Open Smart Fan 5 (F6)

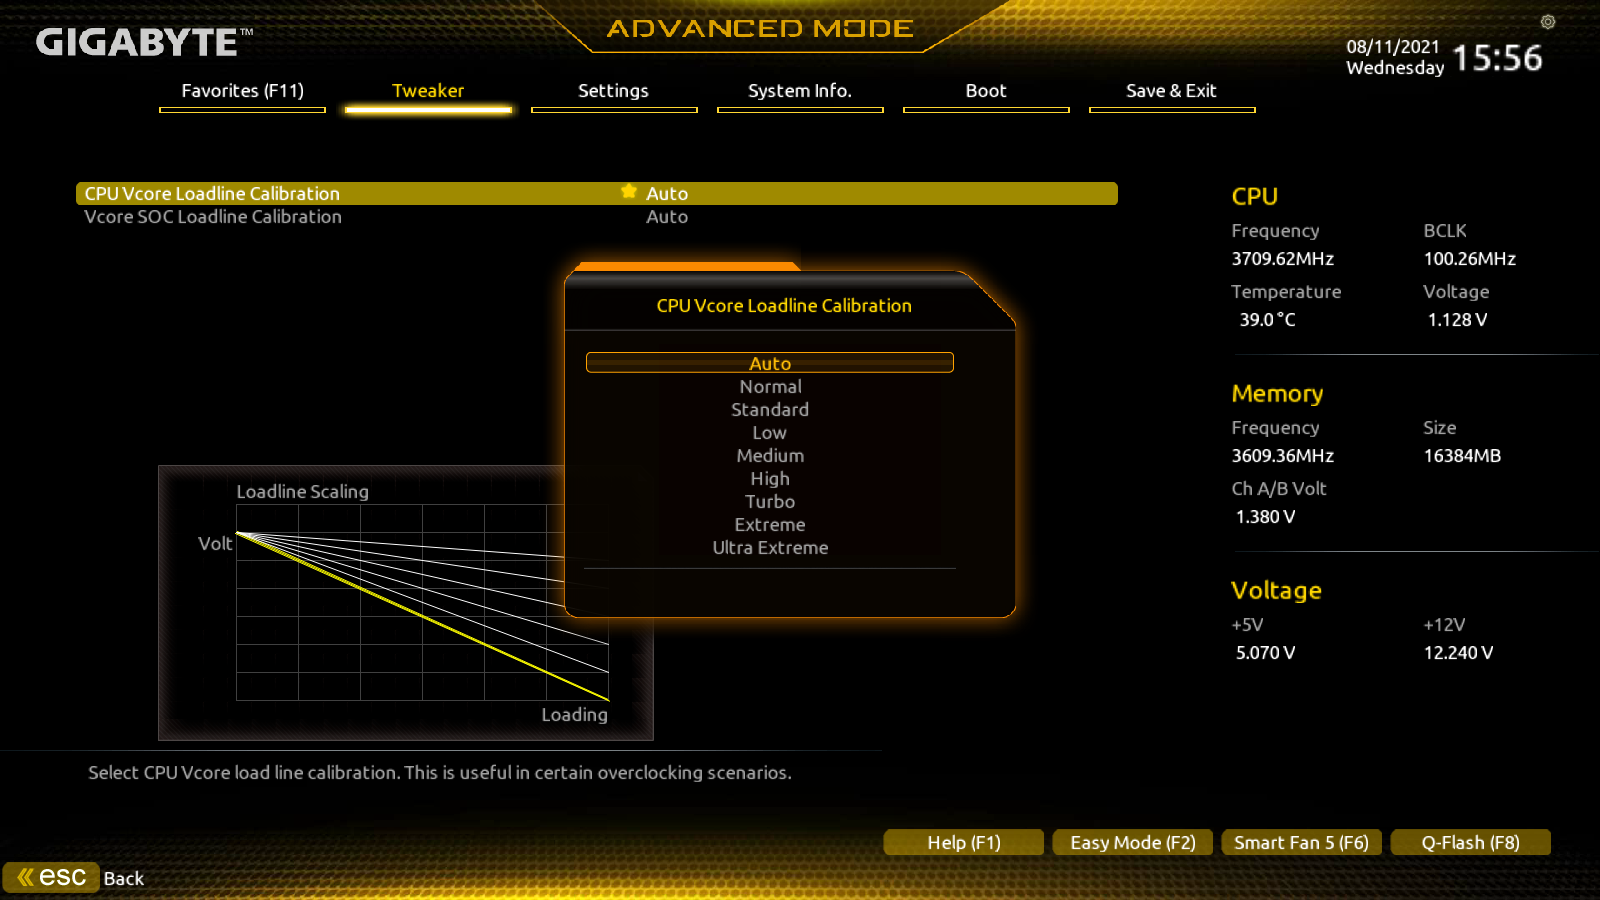point(1302,843)
